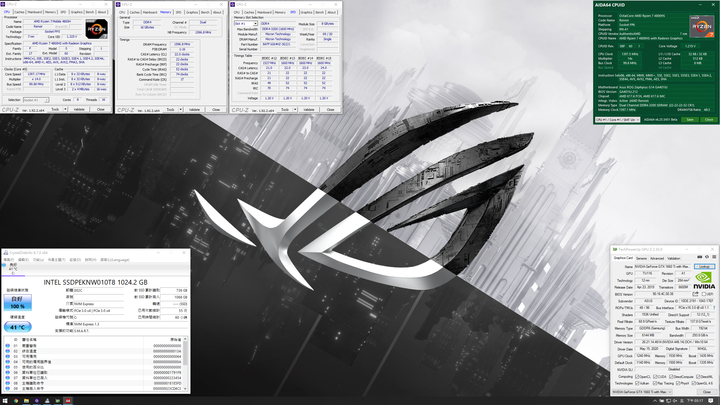This screenshot has height=405, width=720.
Task: Click the red AIDA64 taskbar icon
Action: tap(68, 401)
